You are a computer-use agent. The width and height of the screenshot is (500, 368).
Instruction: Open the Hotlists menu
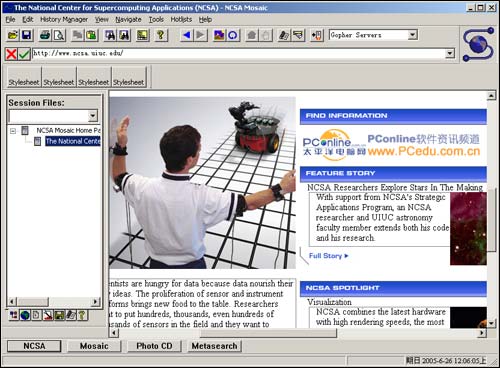click(181, 19)
